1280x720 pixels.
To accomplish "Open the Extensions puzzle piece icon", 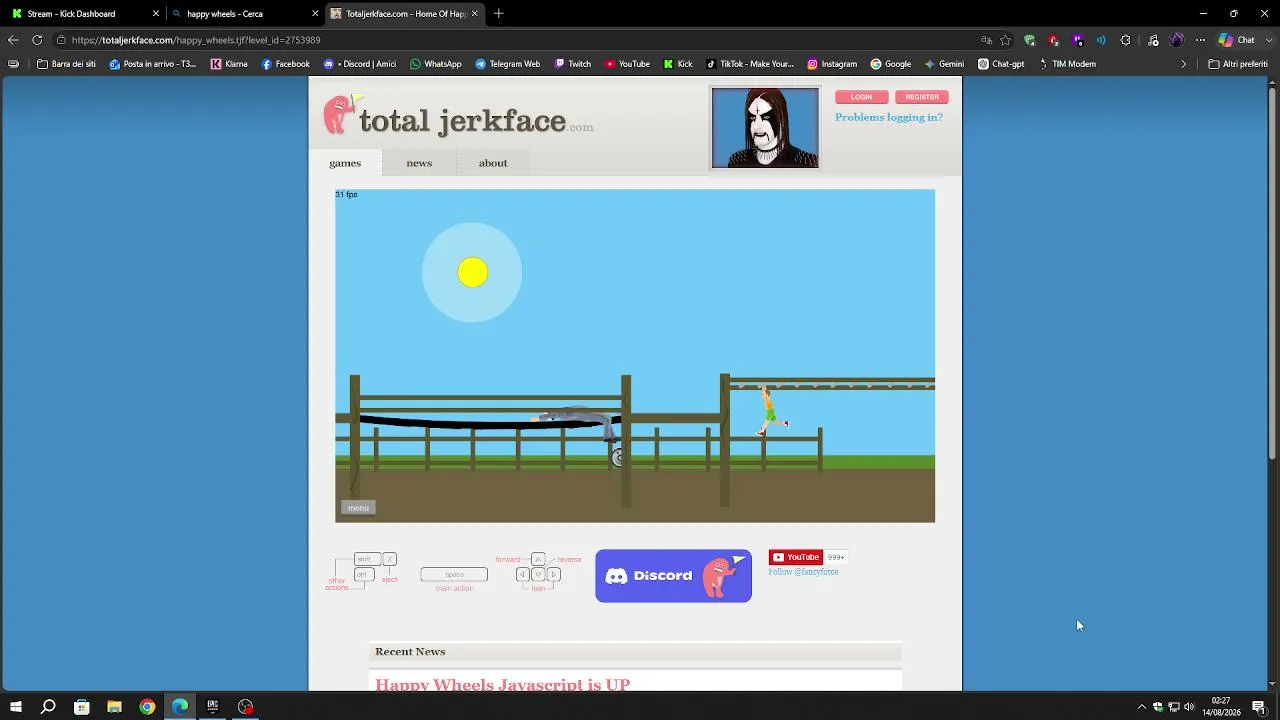I will 1126,40.
